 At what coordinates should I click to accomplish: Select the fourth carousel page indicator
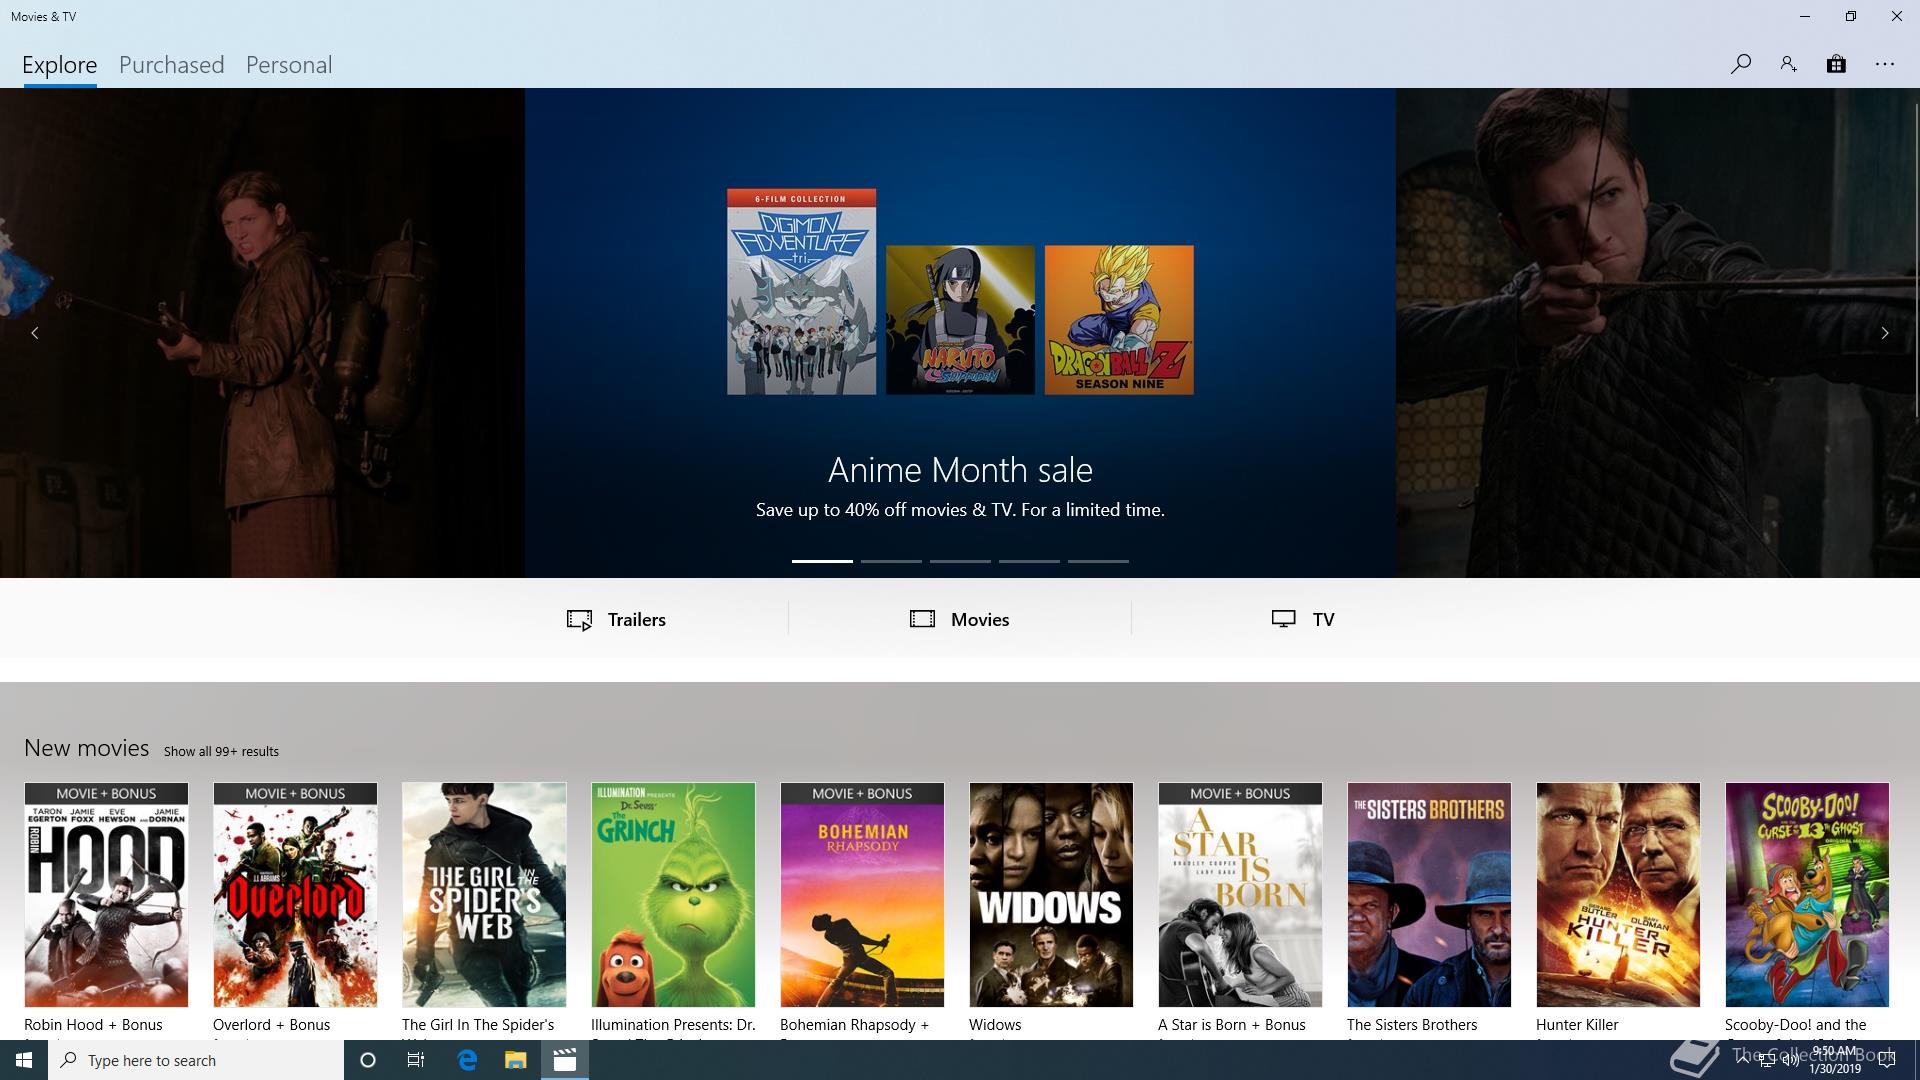point(1029,561)
